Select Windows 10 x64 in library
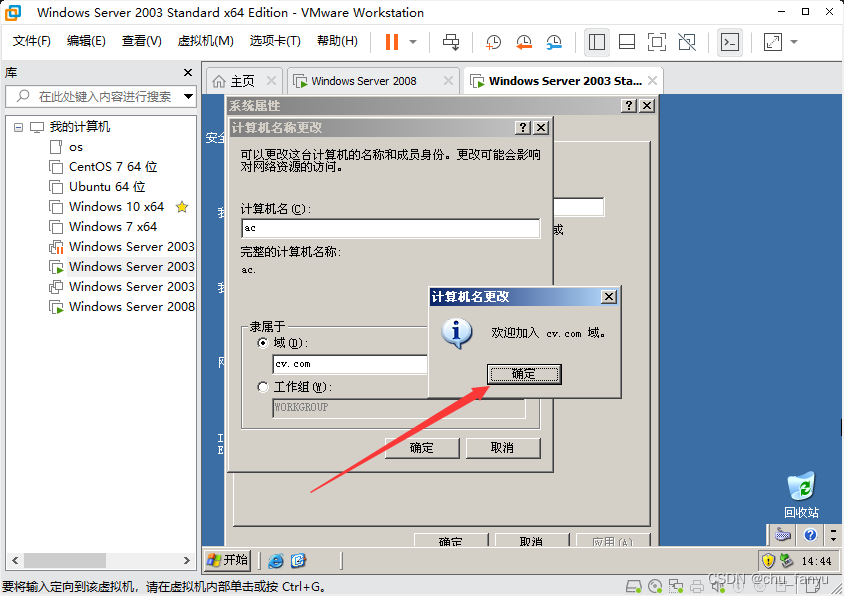Screen dimensions: 844x596 [116, 207]
